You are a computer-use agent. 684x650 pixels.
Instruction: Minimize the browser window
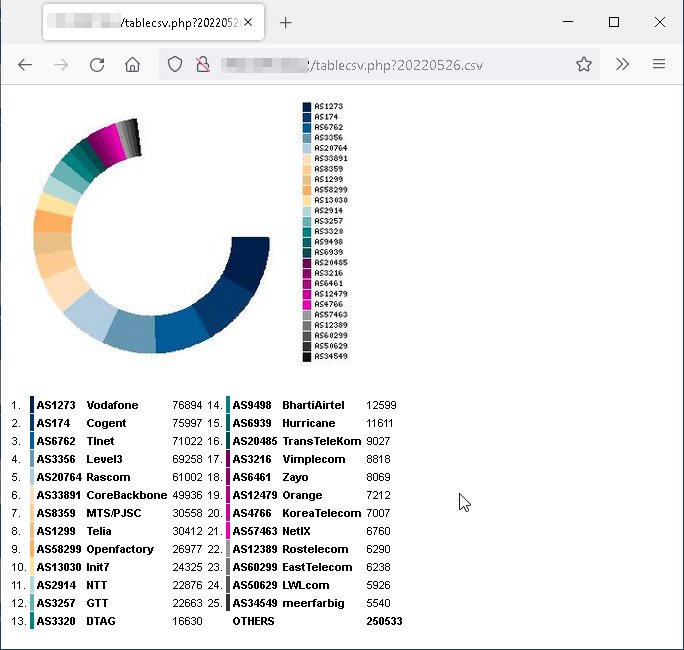point(568,22)
